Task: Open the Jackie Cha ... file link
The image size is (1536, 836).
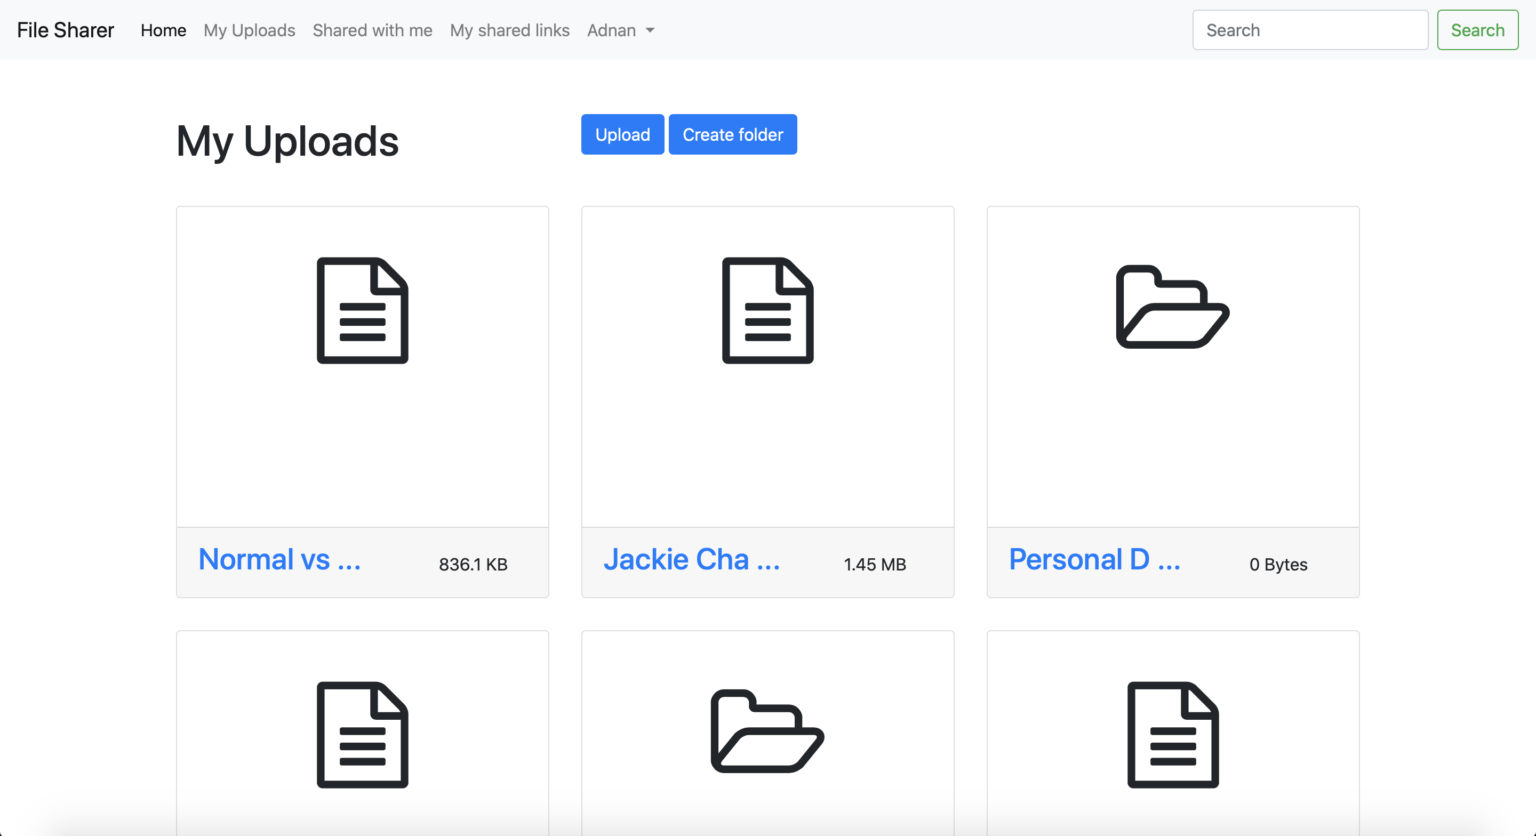Action: 691,559
